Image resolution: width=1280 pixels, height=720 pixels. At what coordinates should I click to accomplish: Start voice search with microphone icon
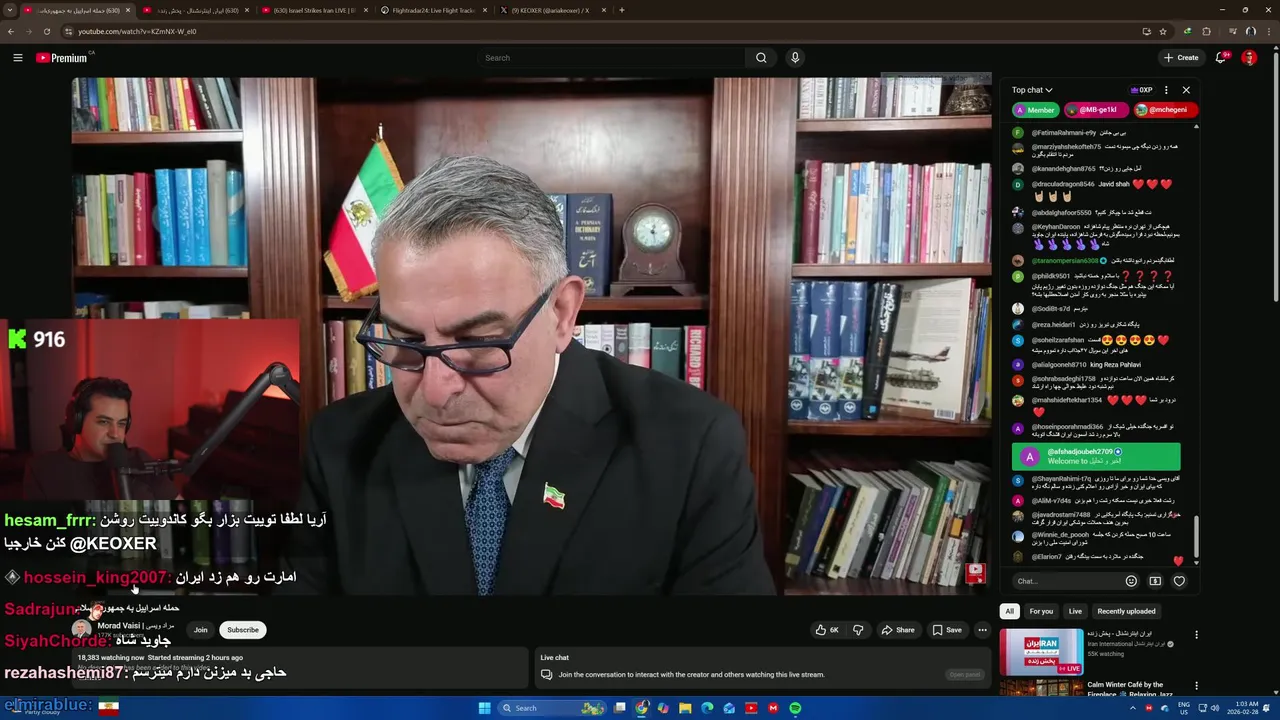pyautogui.click(x=795, y=58)
